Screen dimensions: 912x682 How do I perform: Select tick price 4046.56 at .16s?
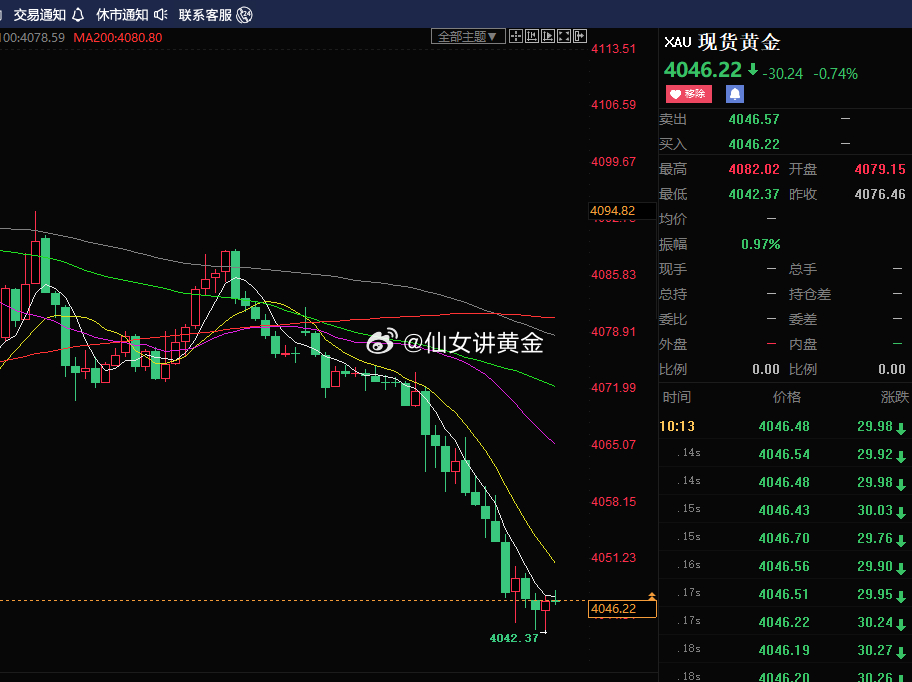click(784, 566)
